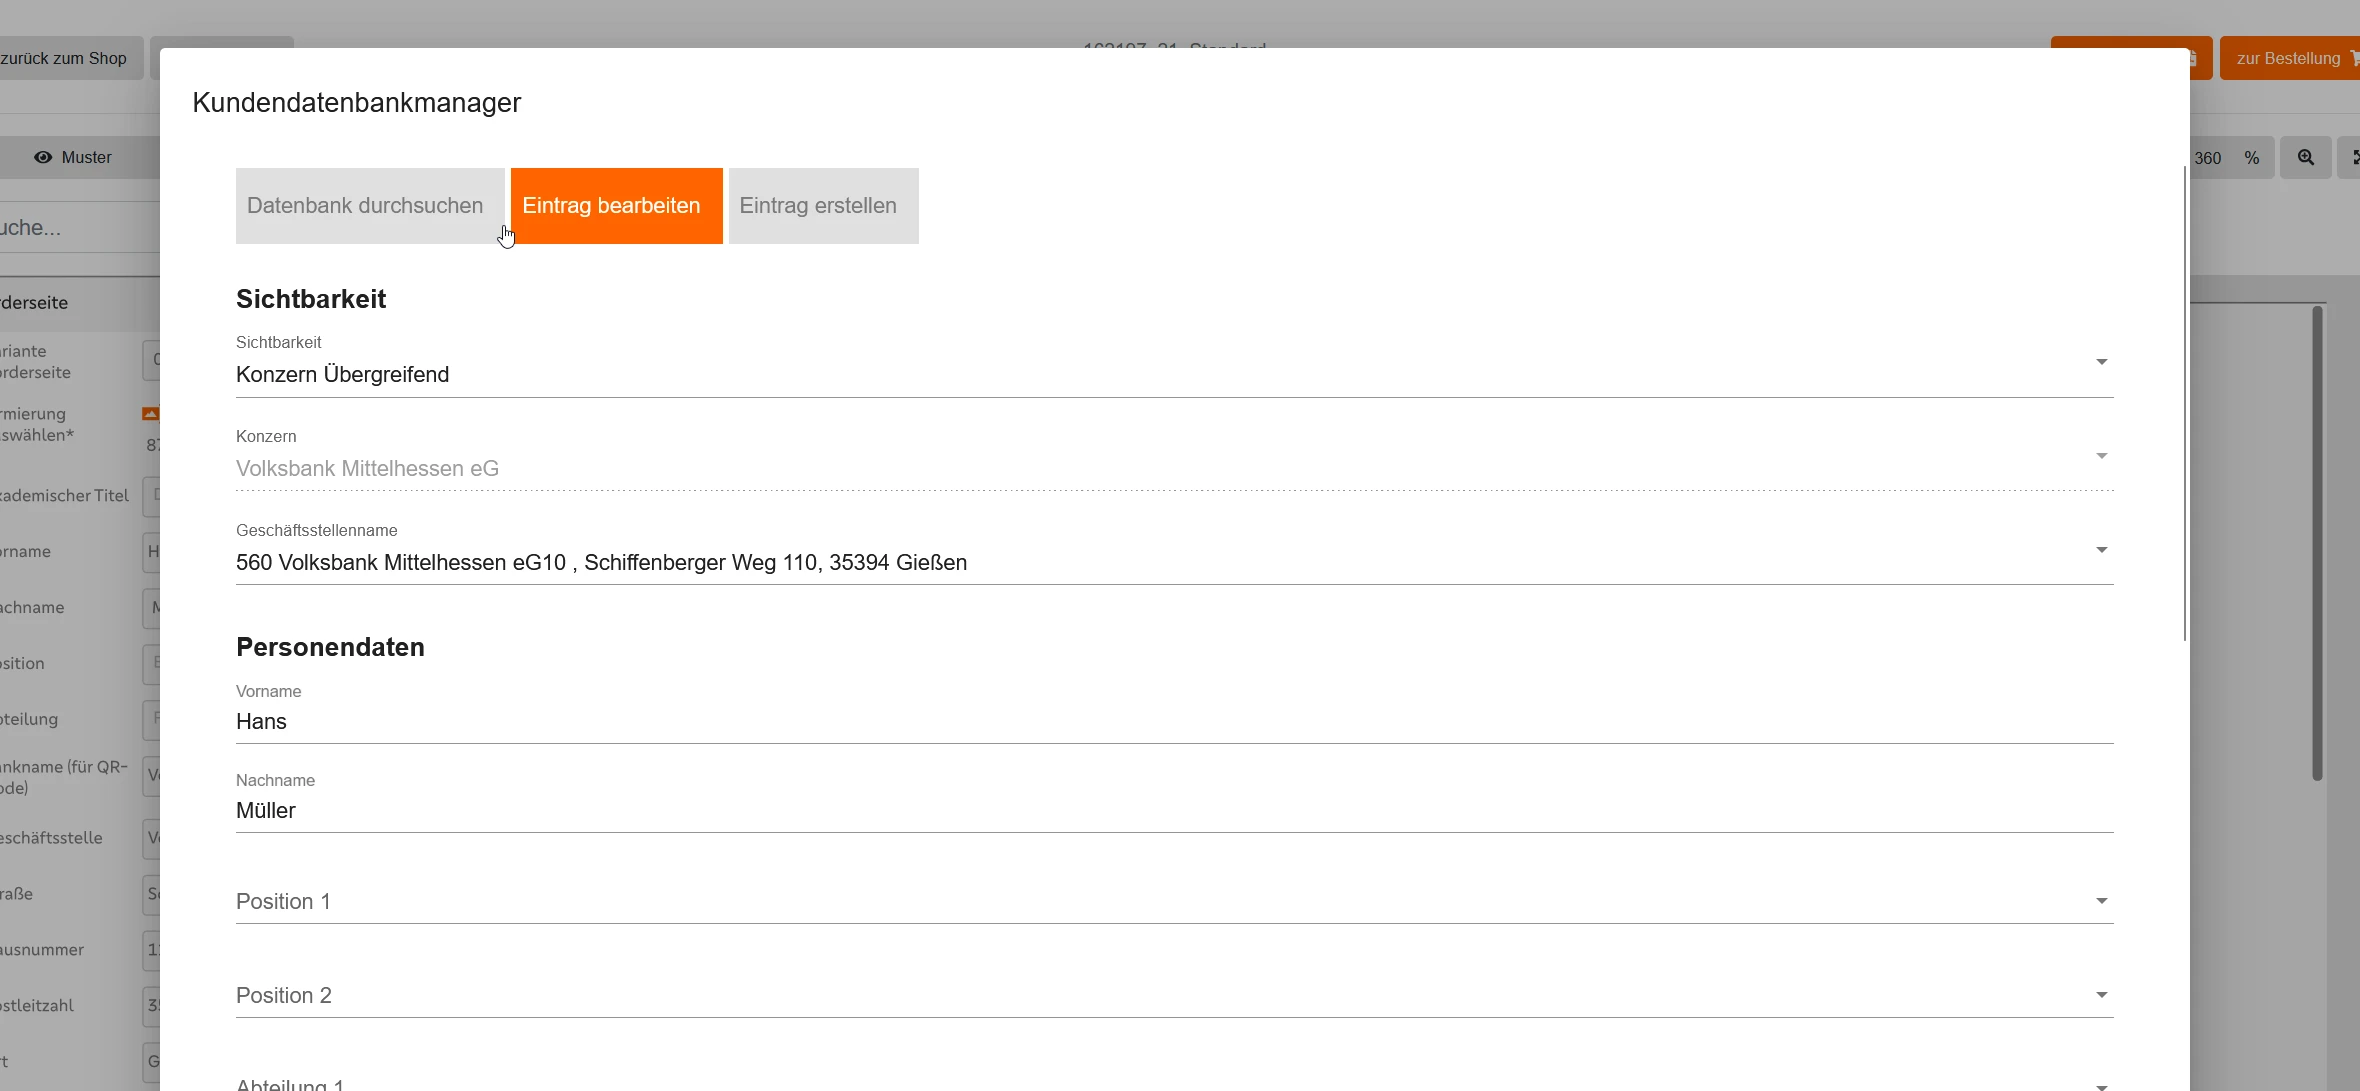The image size is (2360, 1091).
Task: Click zurück zum Shop button
Action: tap(66, 58)
